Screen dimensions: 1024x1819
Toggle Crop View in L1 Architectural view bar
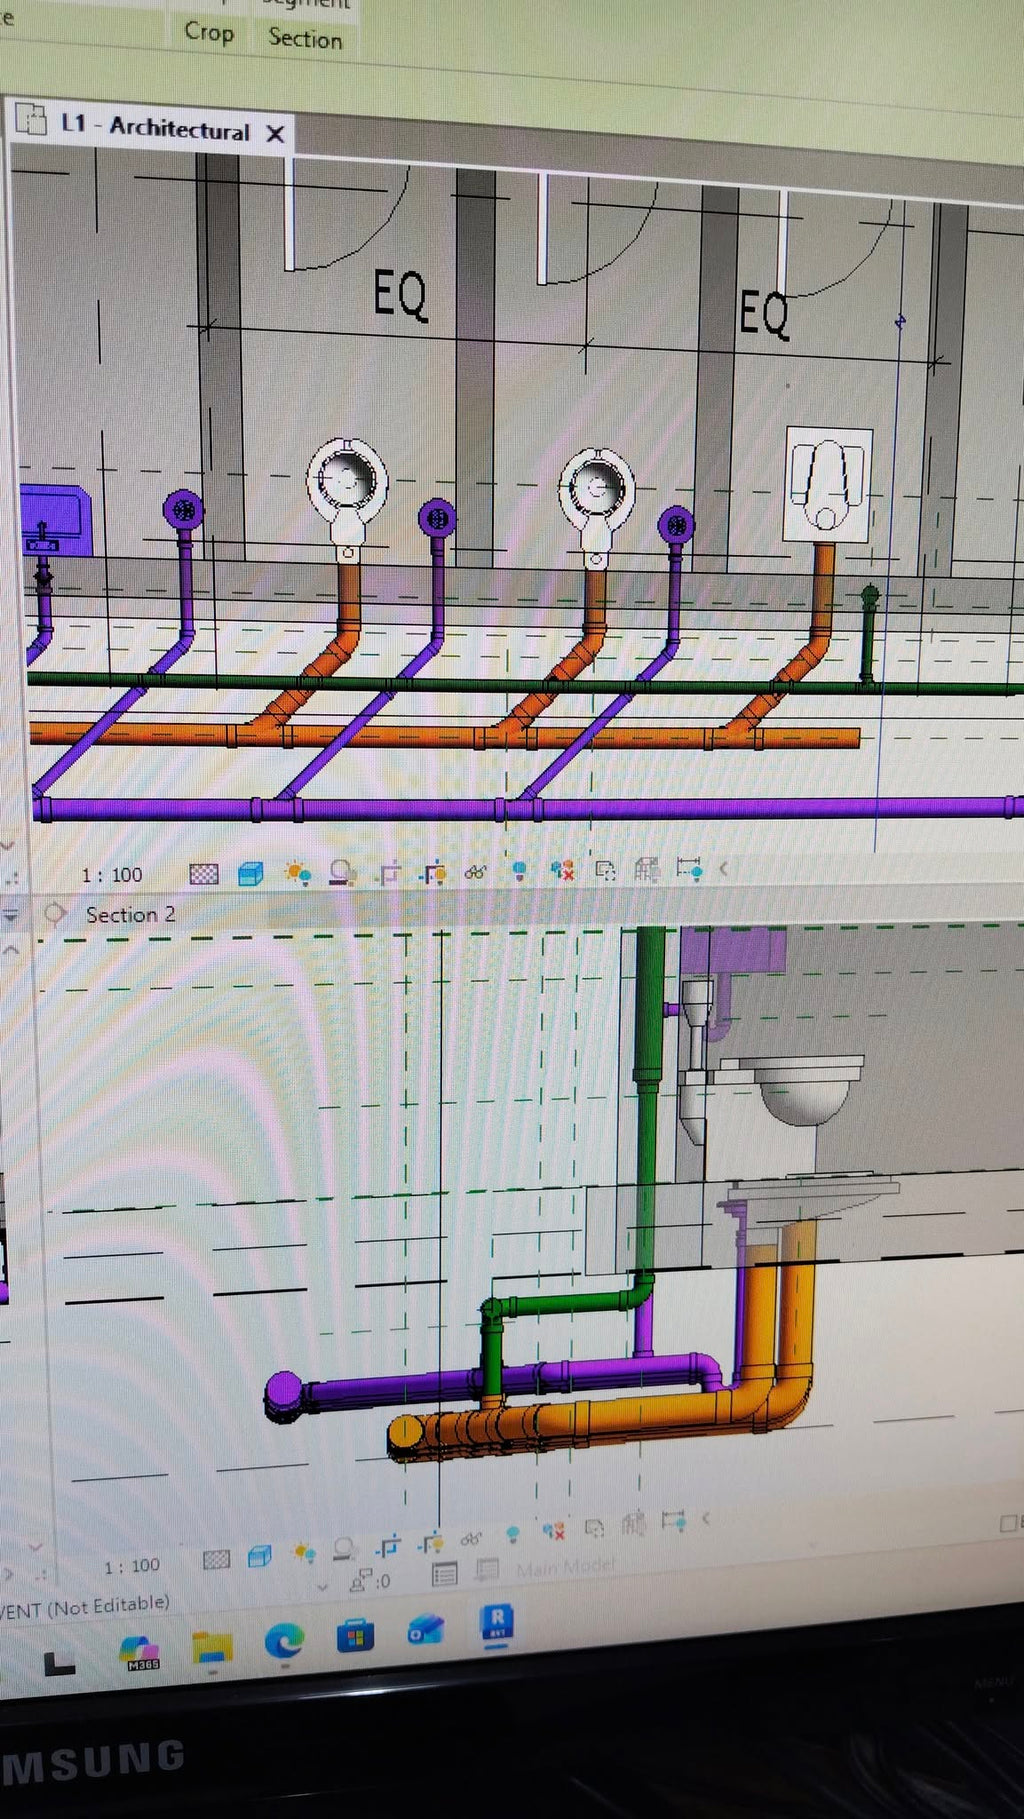coord(389,873)
